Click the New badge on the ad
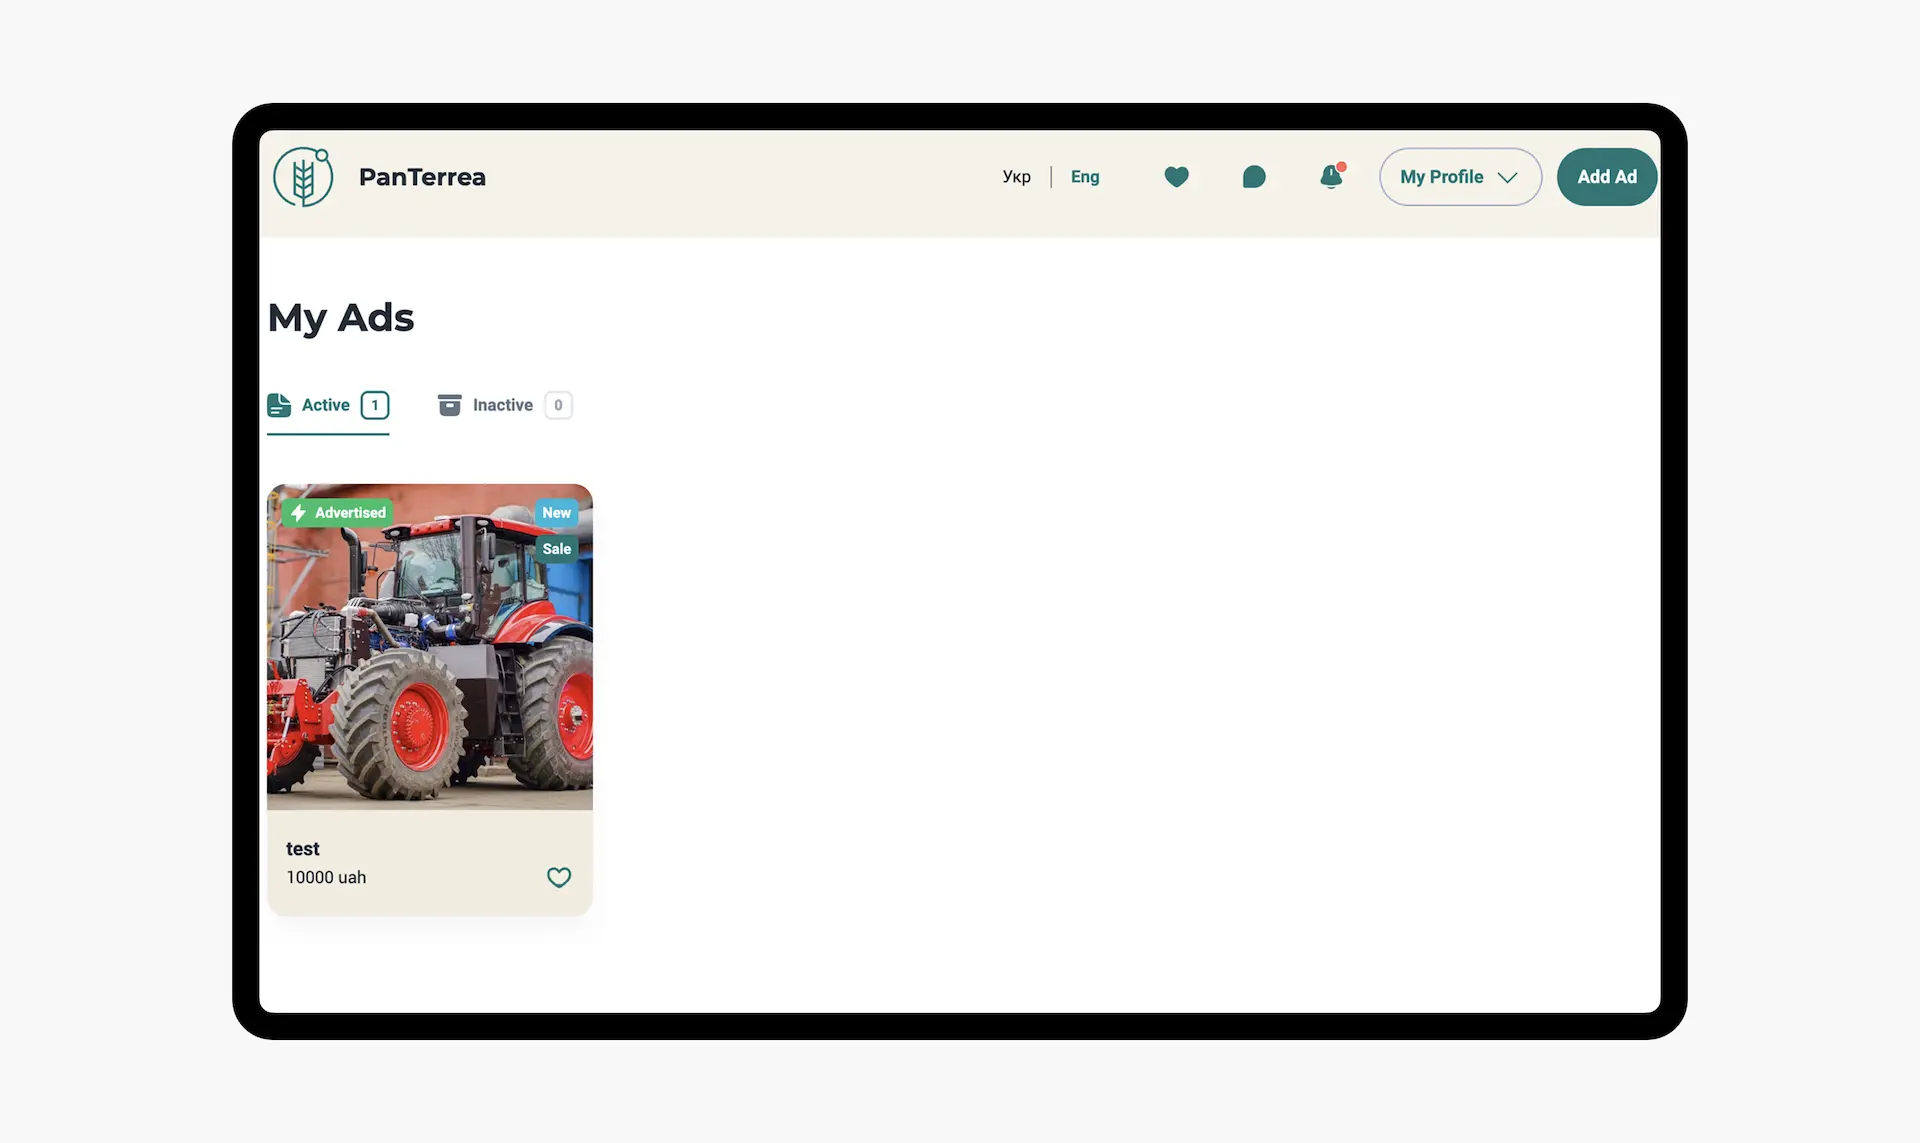The image size is (1920, 1143). [x=556, y=513]
